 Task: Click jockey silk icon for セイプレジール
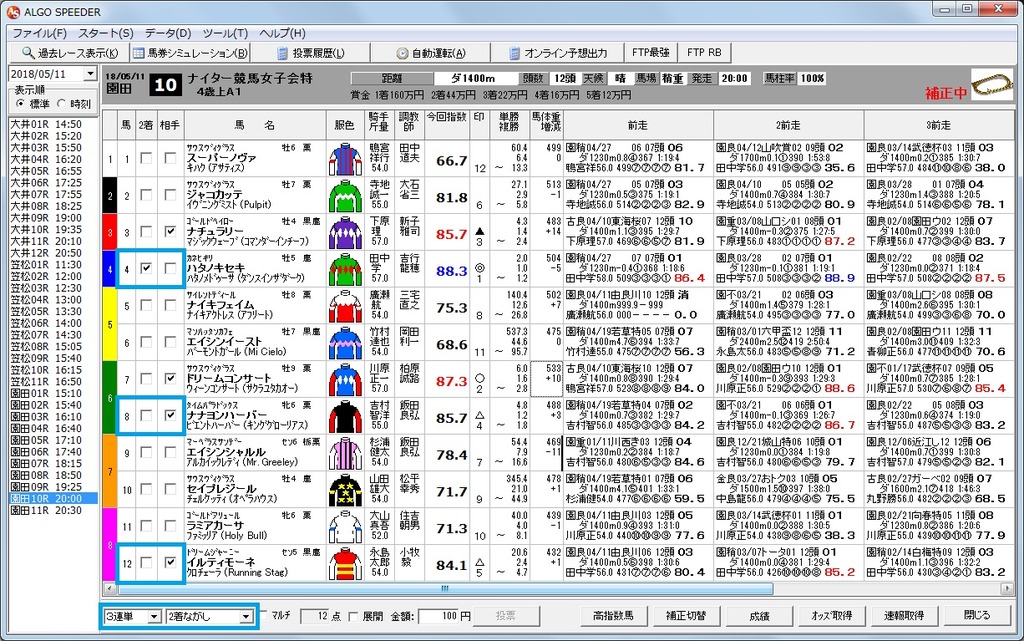pyautogui.click(x=345, y=491)
